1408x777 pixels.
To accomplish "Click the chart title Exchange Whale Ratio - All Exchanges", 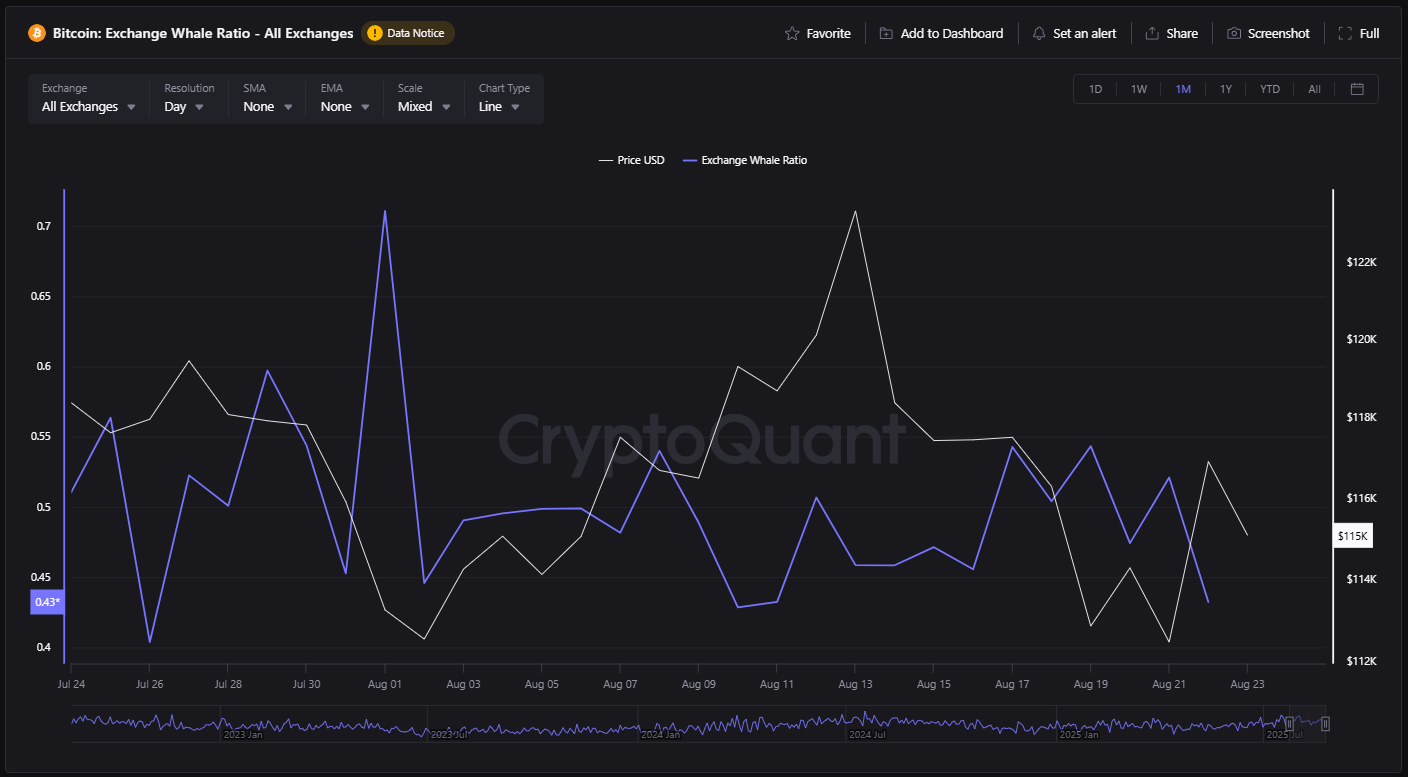I will coord(204,33).
